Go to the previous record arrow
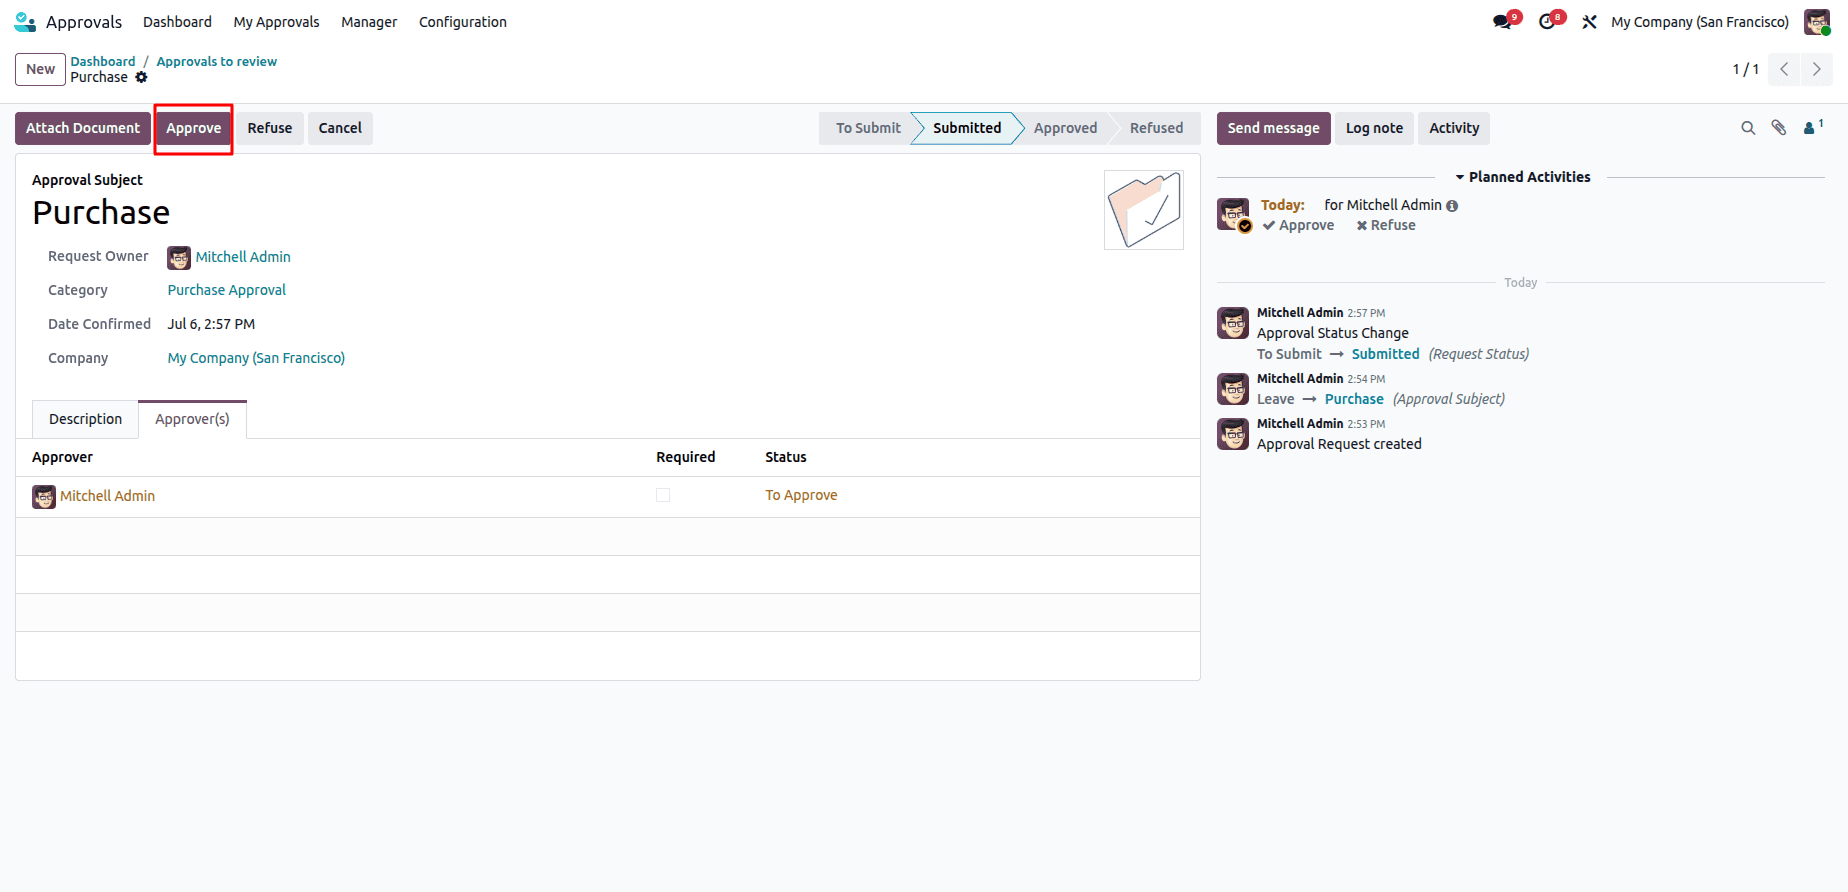This screenshot has width=1848, height=892. [1784, 69]
